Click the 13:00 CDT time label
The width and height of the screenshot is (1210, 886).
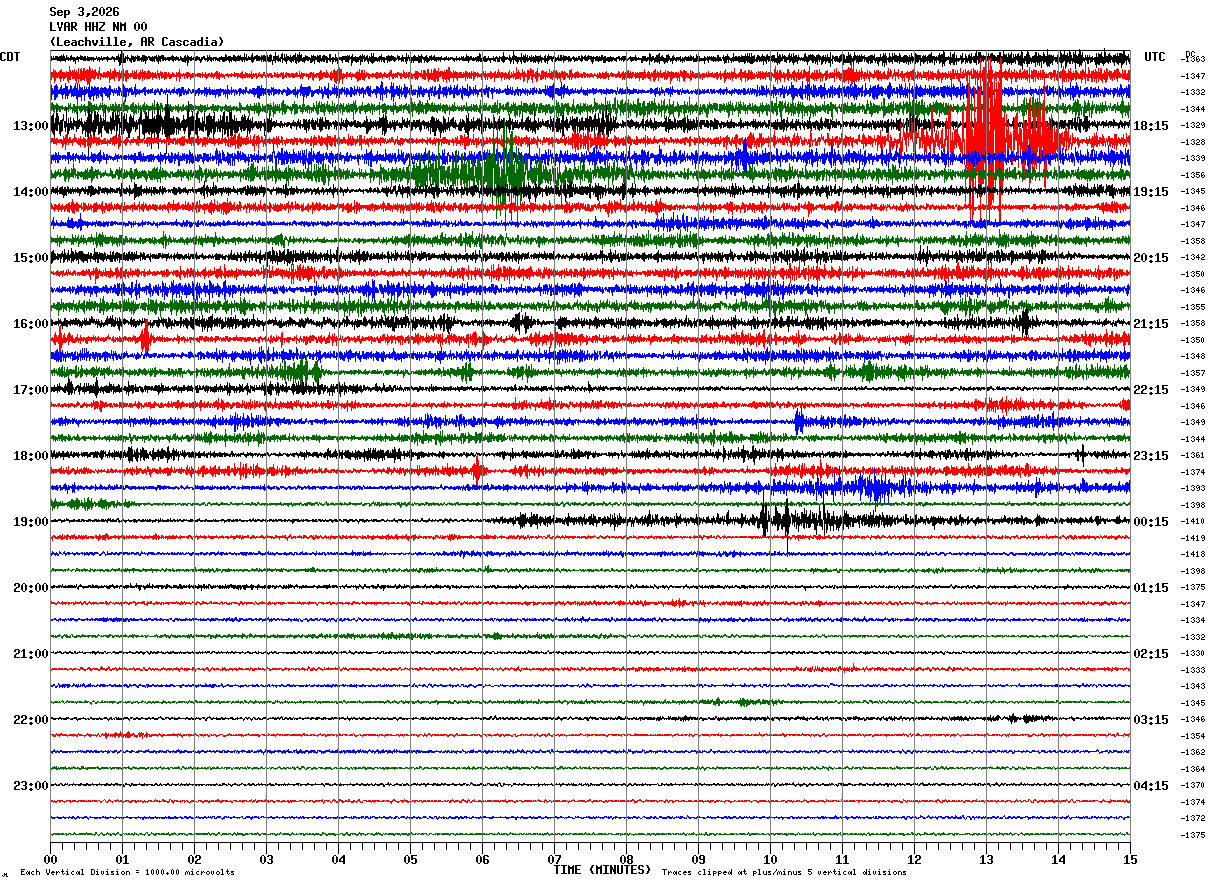(30, 126)
